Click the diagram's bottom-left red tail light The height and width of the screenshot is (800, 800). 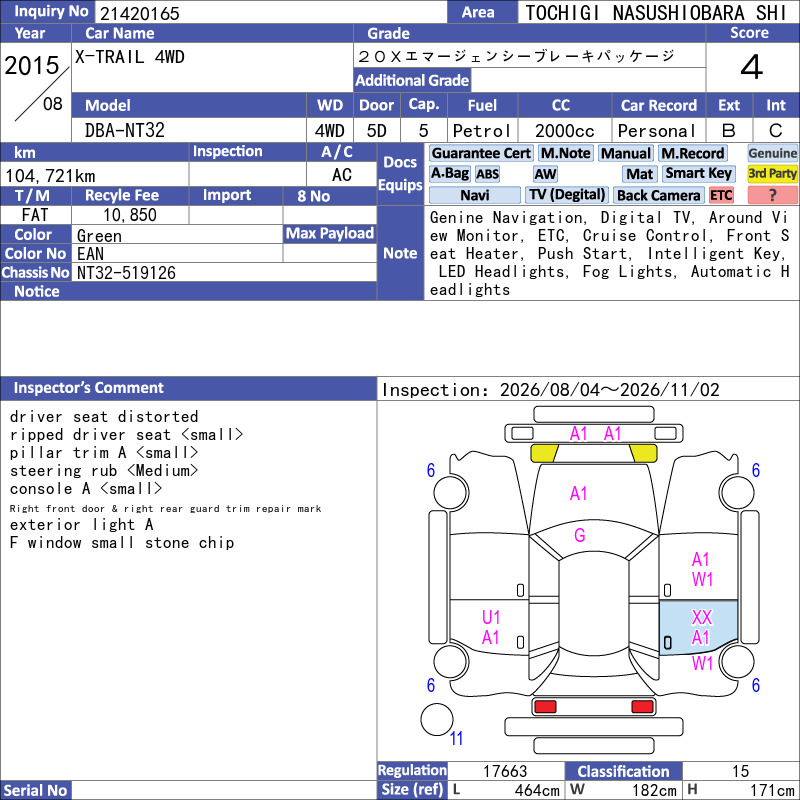tap(545, 707)
